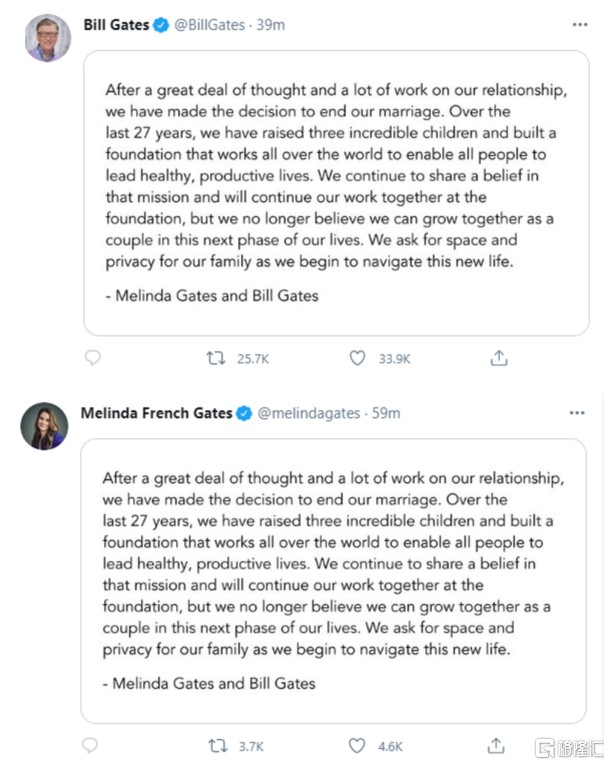Open Bill Gates' statement image
610x765 pixels.
point(335,192)
